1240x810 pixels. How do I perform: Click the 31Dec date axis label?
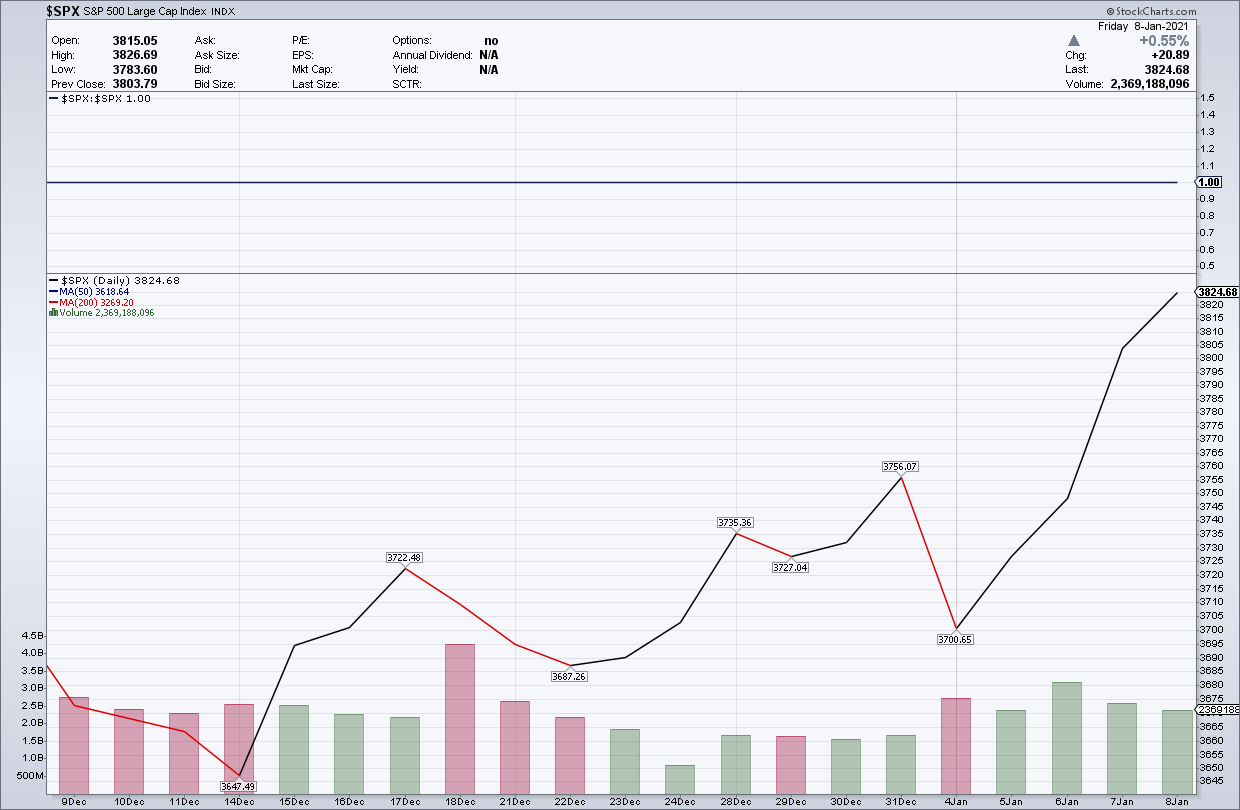[x=901, y=802]
